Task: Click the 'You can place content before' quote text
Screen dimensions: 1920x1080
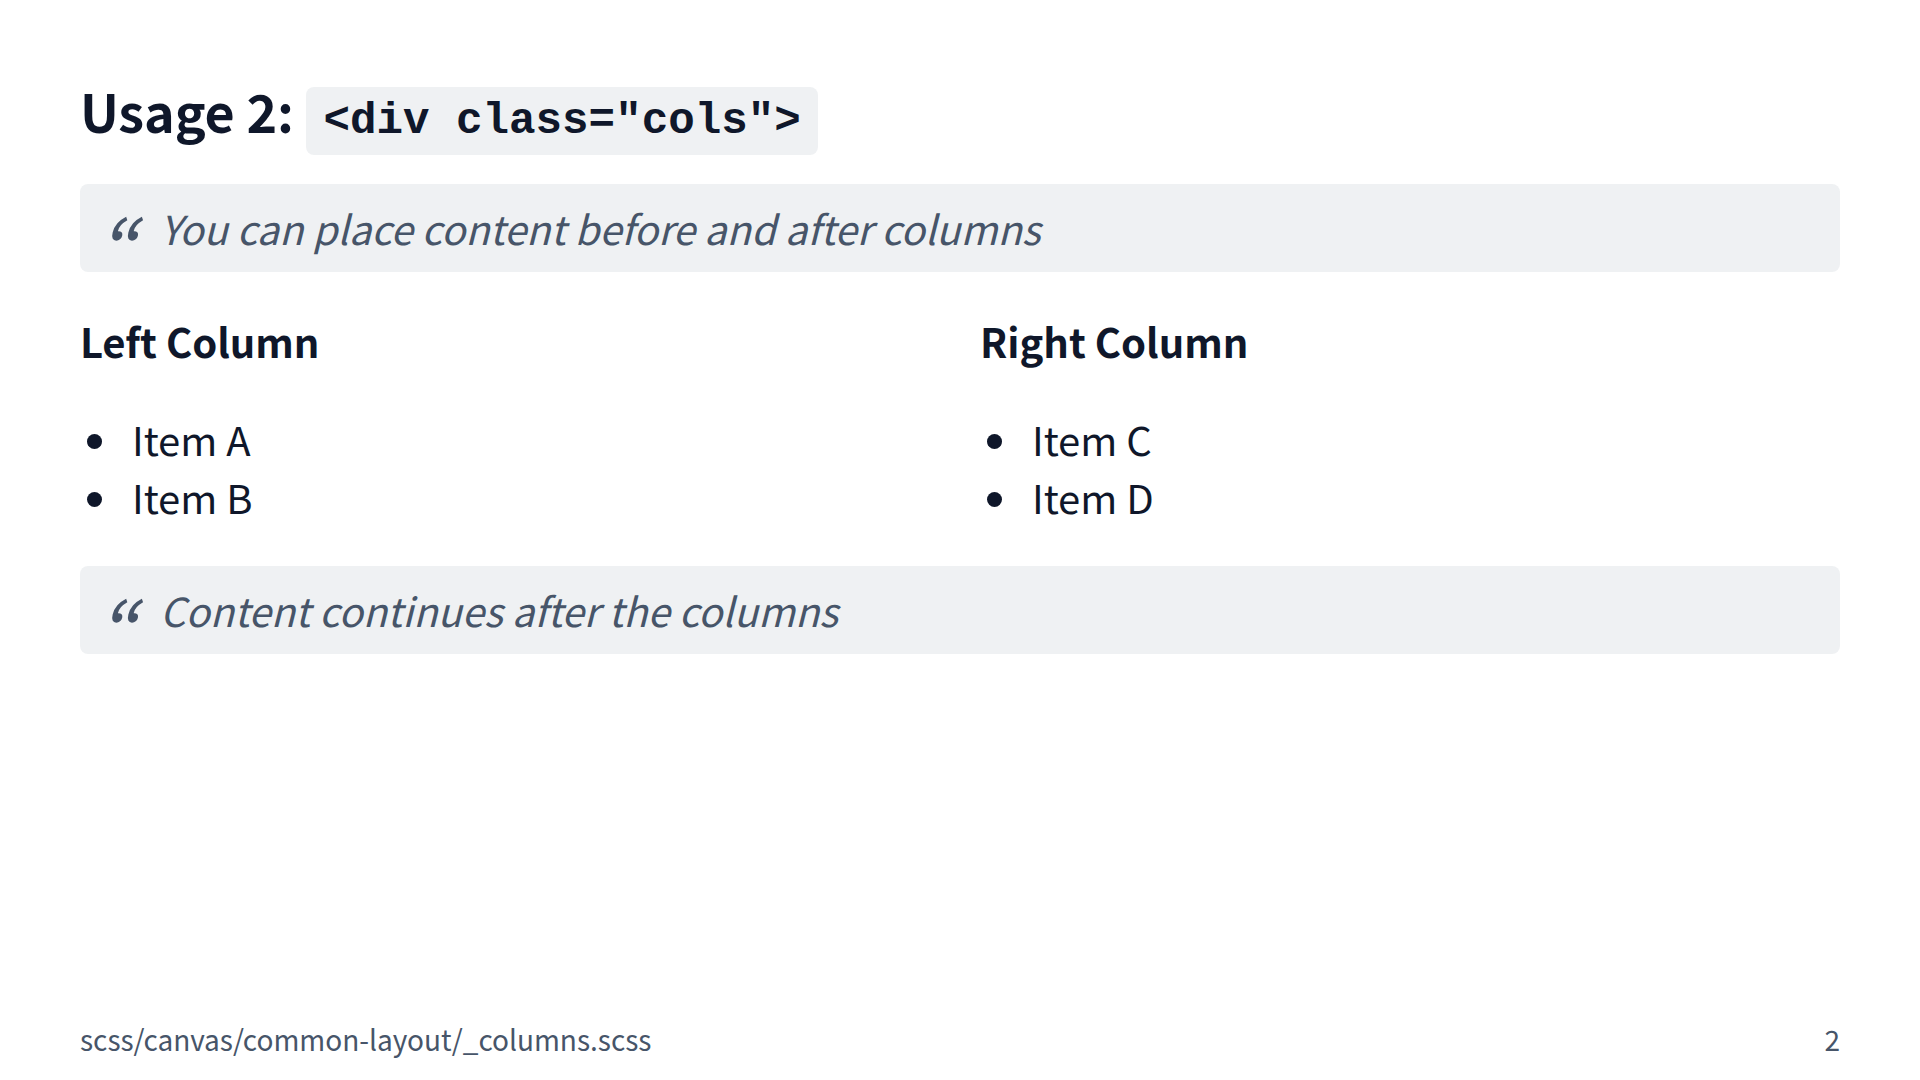Action: 430,231
